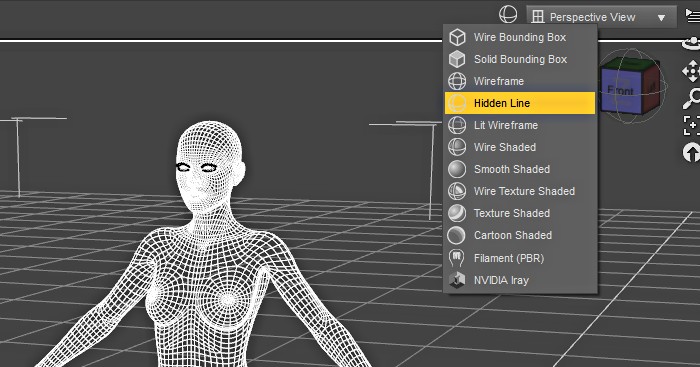Choose Solid Bounding Box option

(521, 59)
